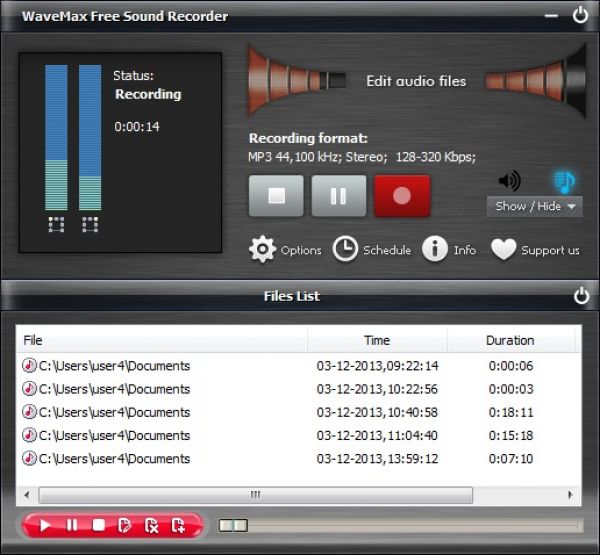Pause the recording
The height and width of the screenshot is (555, 600).
[339, 196]
